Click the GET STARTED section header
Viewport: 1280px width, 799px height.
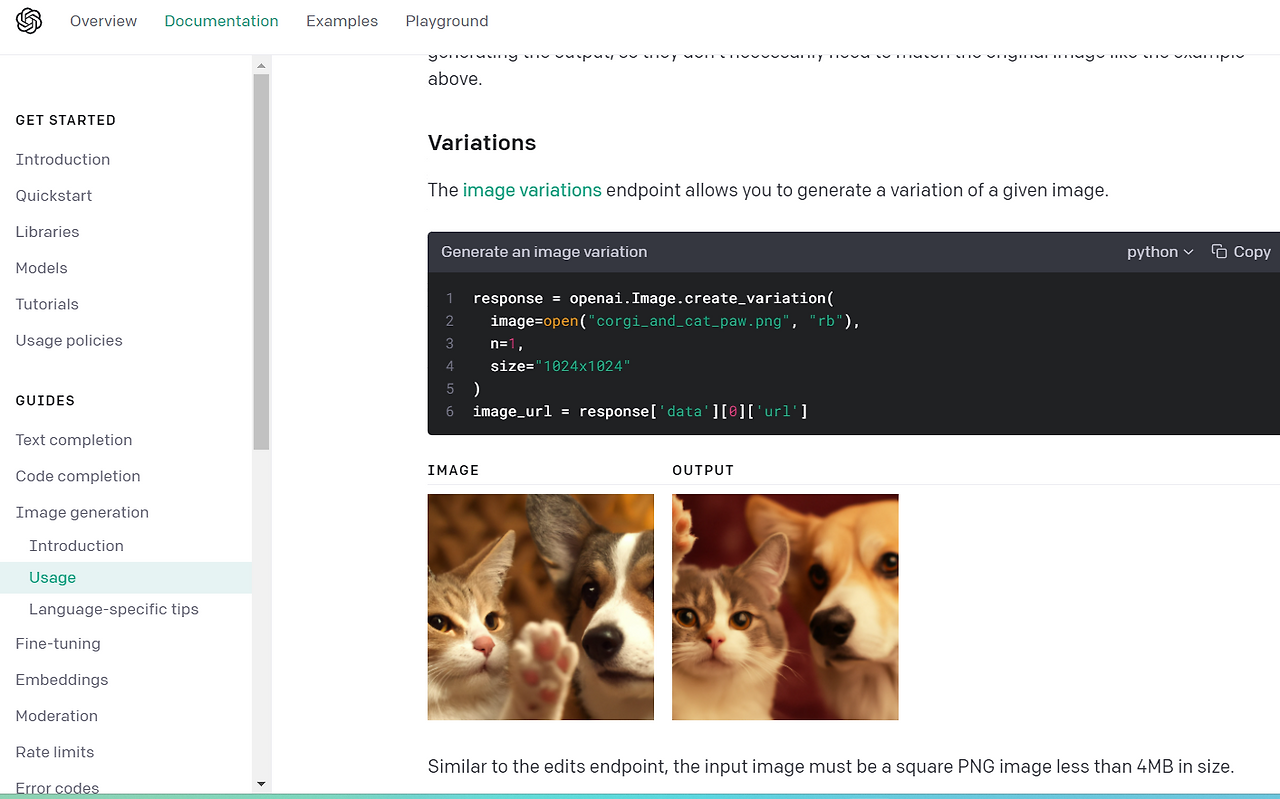click(66, 120)
